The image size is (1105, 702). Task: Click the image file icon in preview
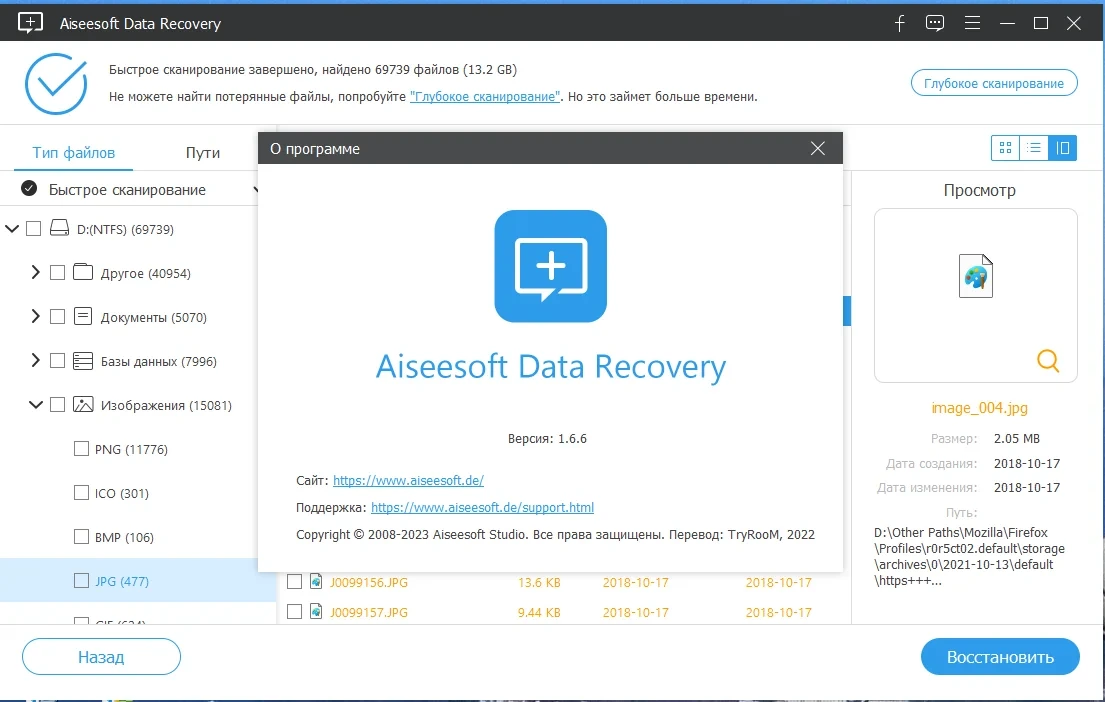pyautogui.click(x=976, y=276)
